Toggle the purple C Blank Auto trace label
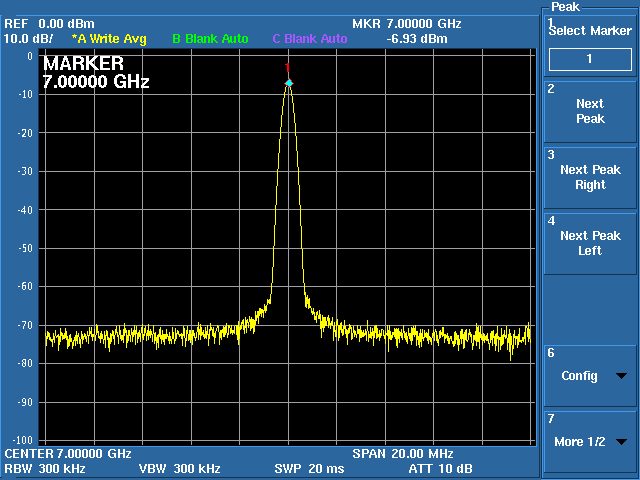640x480 pixels. click(x=310, y=39)
